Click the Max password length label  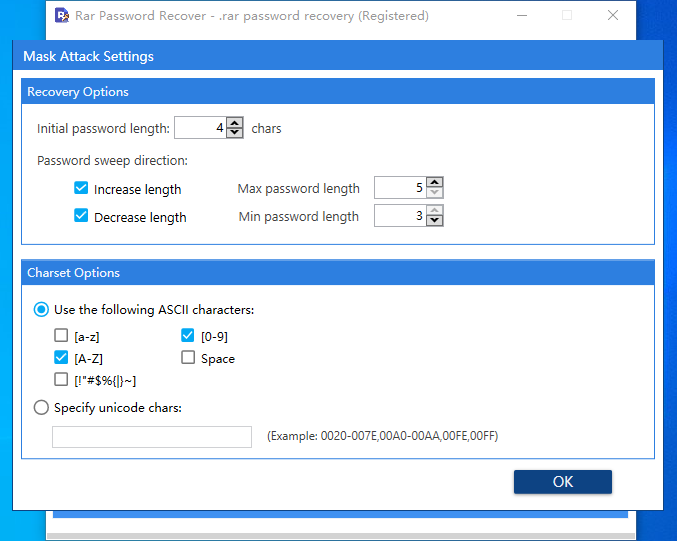[x=298, y=189]
